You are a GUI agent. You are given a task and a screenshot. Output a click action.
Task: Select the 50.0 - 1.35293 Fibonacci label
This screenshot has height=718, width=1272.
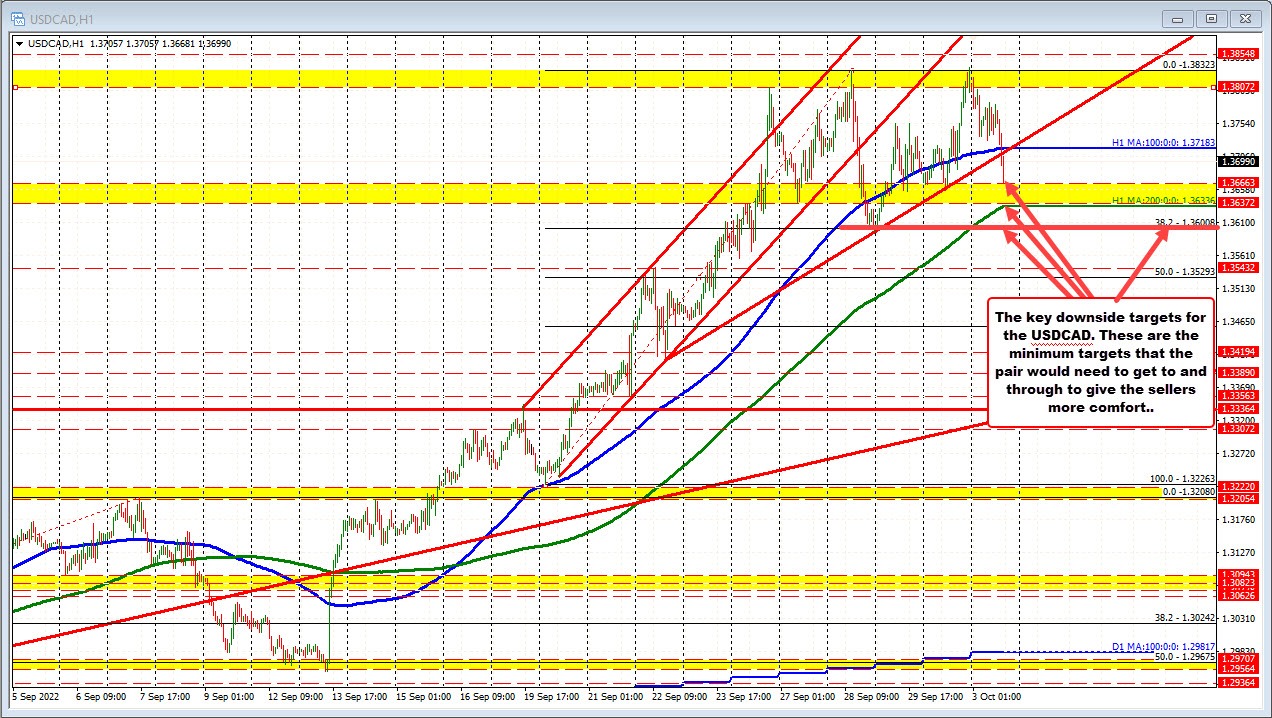[x=1184, y=271]
